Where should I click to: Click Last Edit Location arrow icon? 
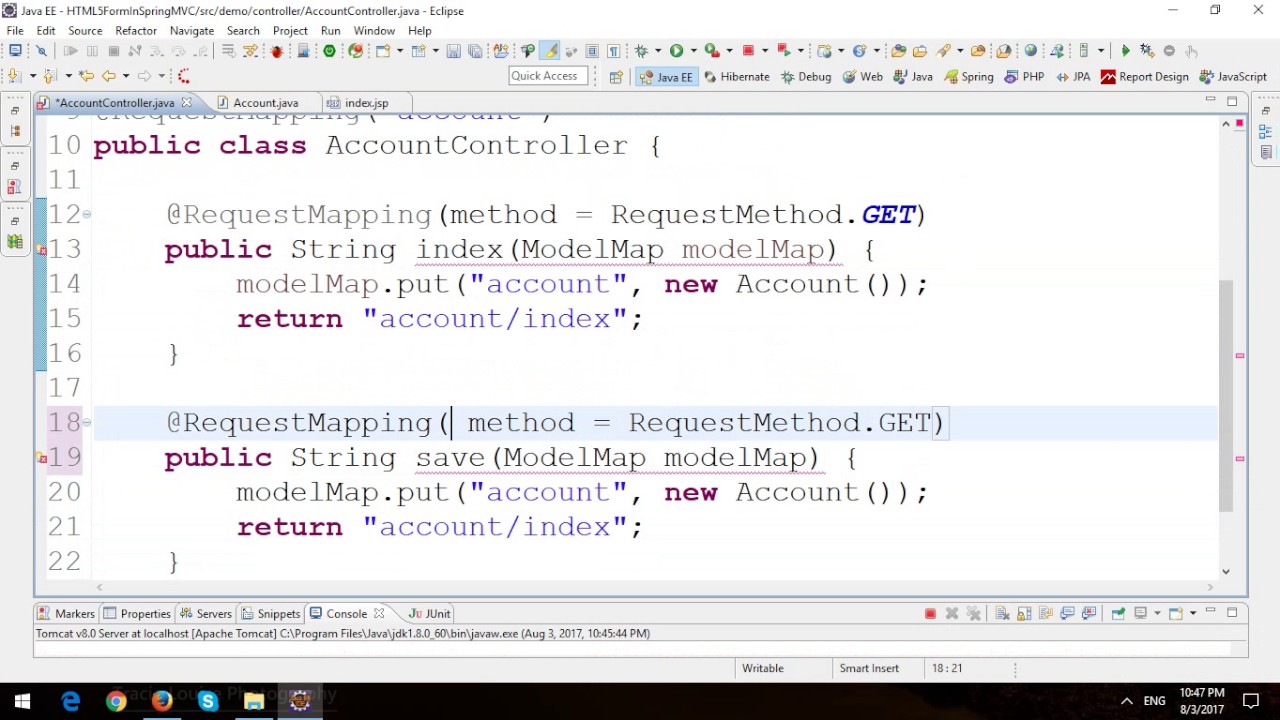tap(87, 76)
